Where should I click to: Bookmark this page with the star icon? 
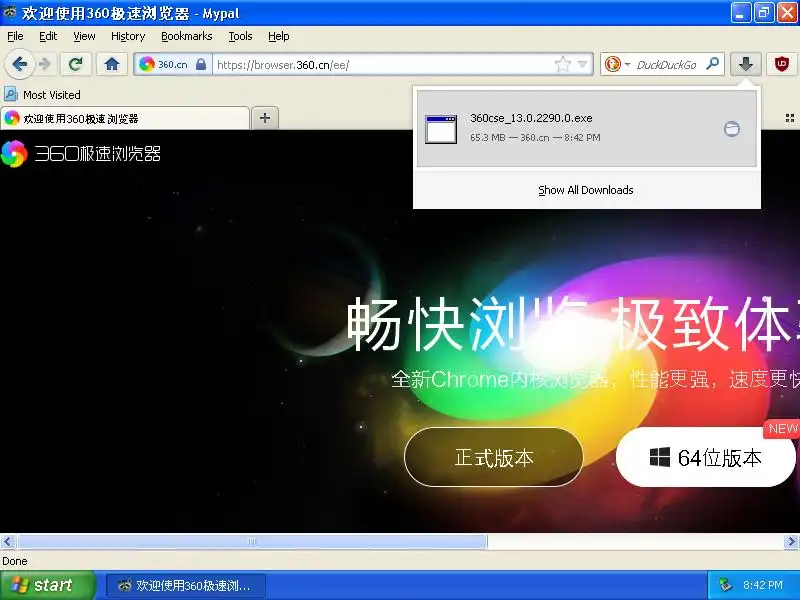coord(562,64)
